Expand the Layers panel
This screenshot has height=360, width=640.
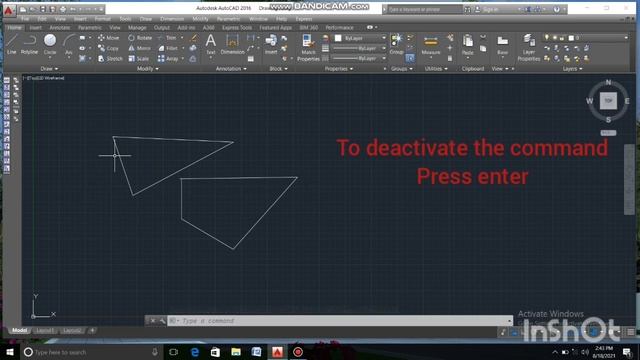(572, 69)
